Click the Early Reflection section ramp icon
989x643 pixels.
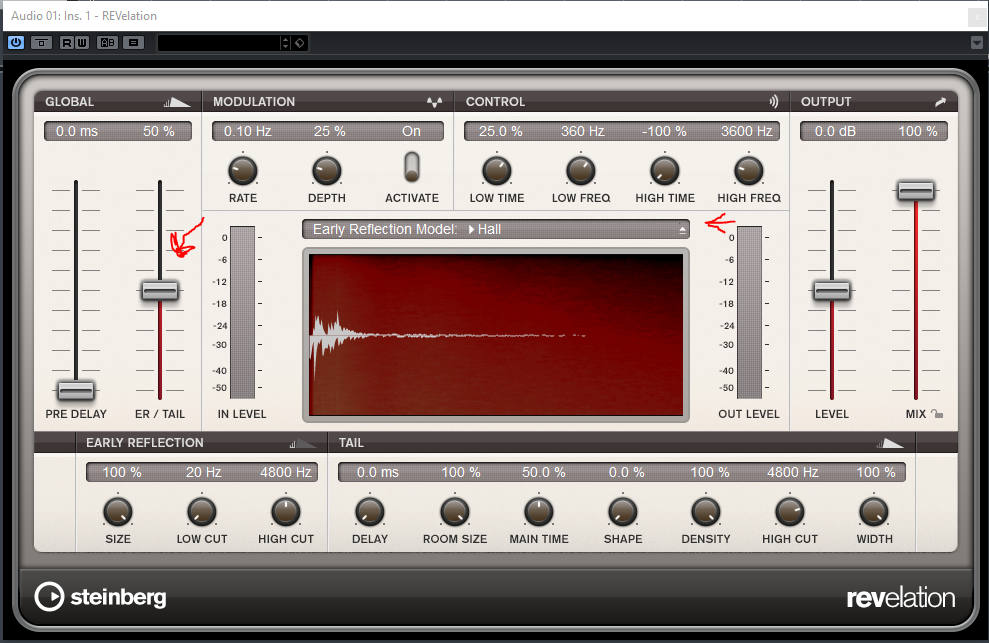[303, 444]
